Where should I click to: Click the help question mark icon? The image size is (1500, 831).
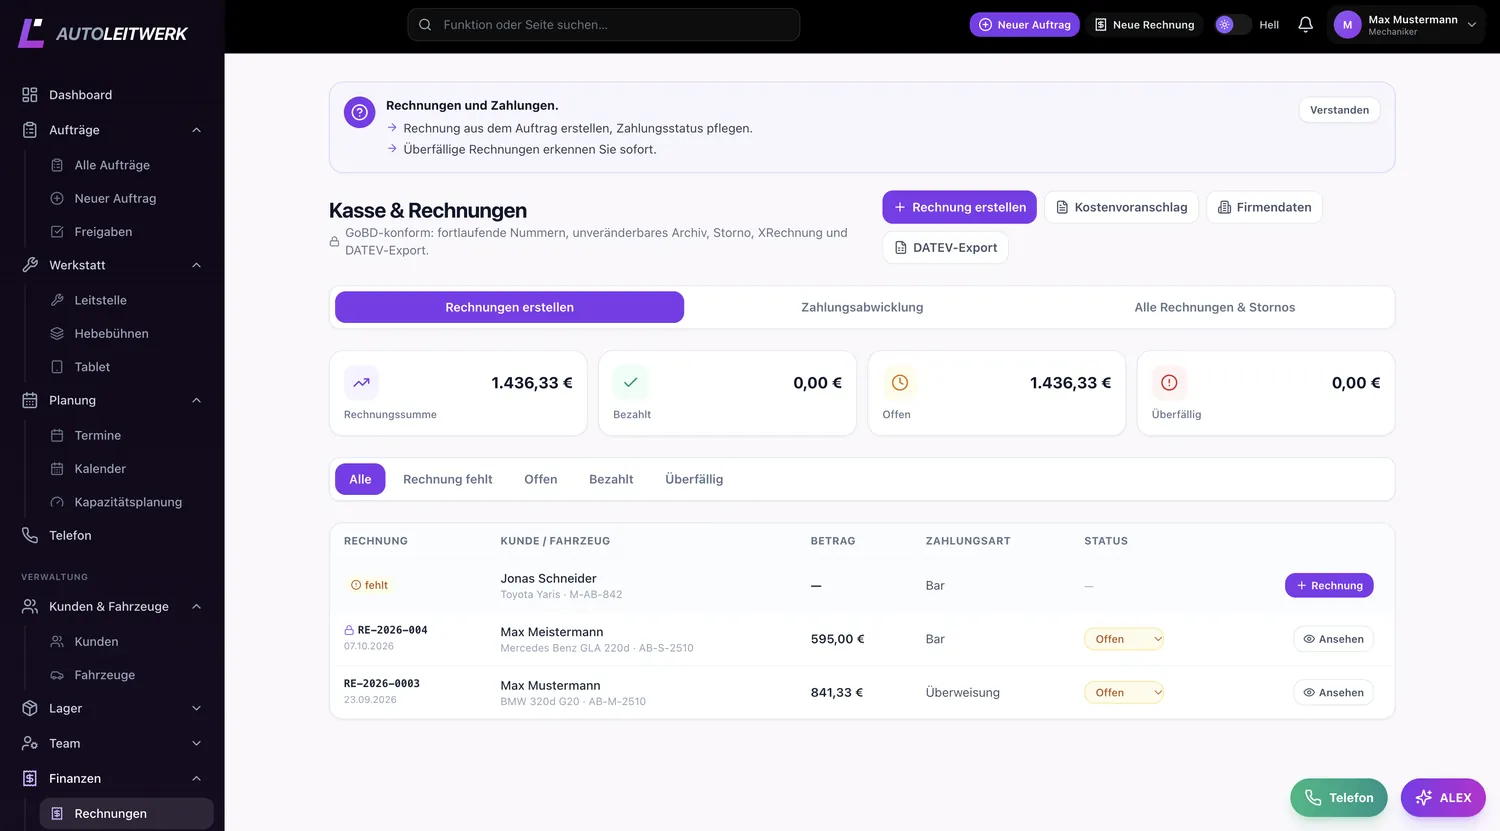pos(360,112)
